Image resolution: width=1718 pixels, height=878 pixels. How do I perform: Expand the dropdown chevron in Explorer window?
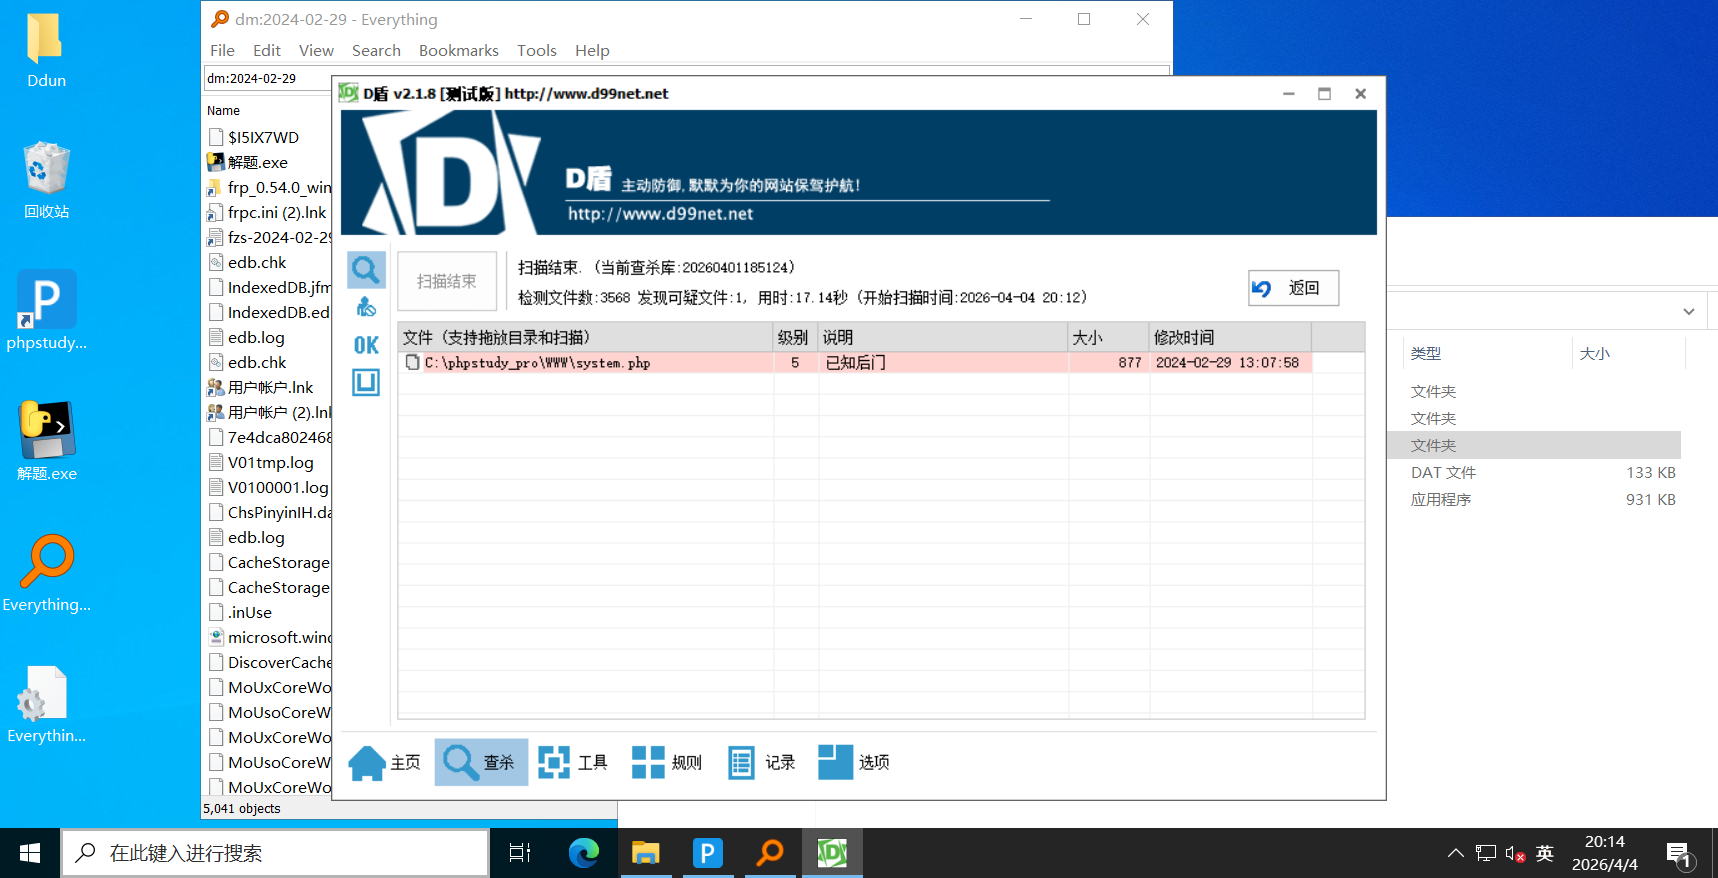pos(1689,312)
